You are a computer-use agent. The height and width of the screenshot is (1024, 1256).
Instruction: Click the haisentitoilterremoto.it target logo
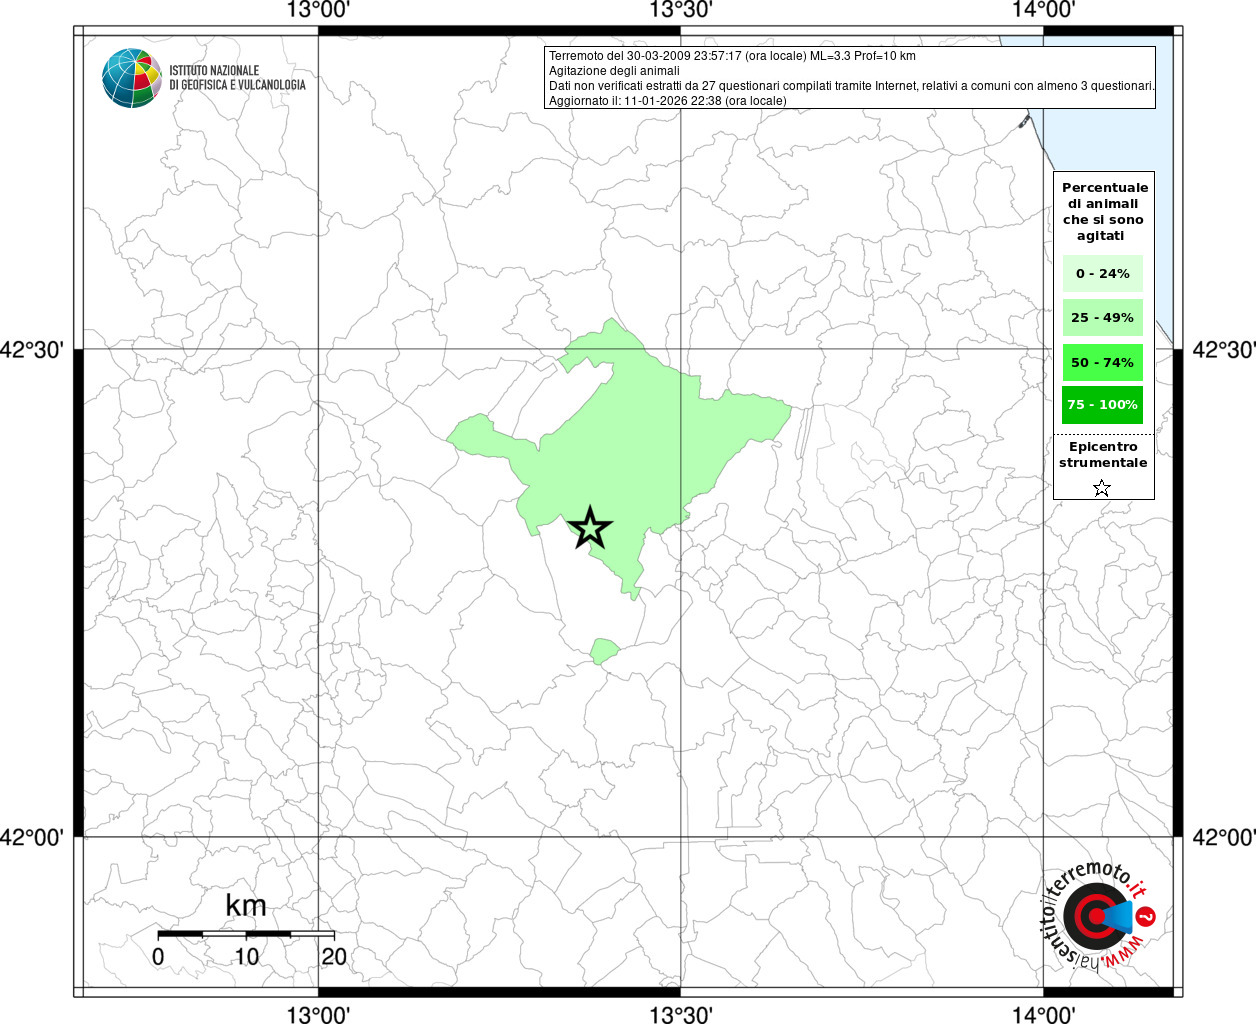[x=1095, y=916]
